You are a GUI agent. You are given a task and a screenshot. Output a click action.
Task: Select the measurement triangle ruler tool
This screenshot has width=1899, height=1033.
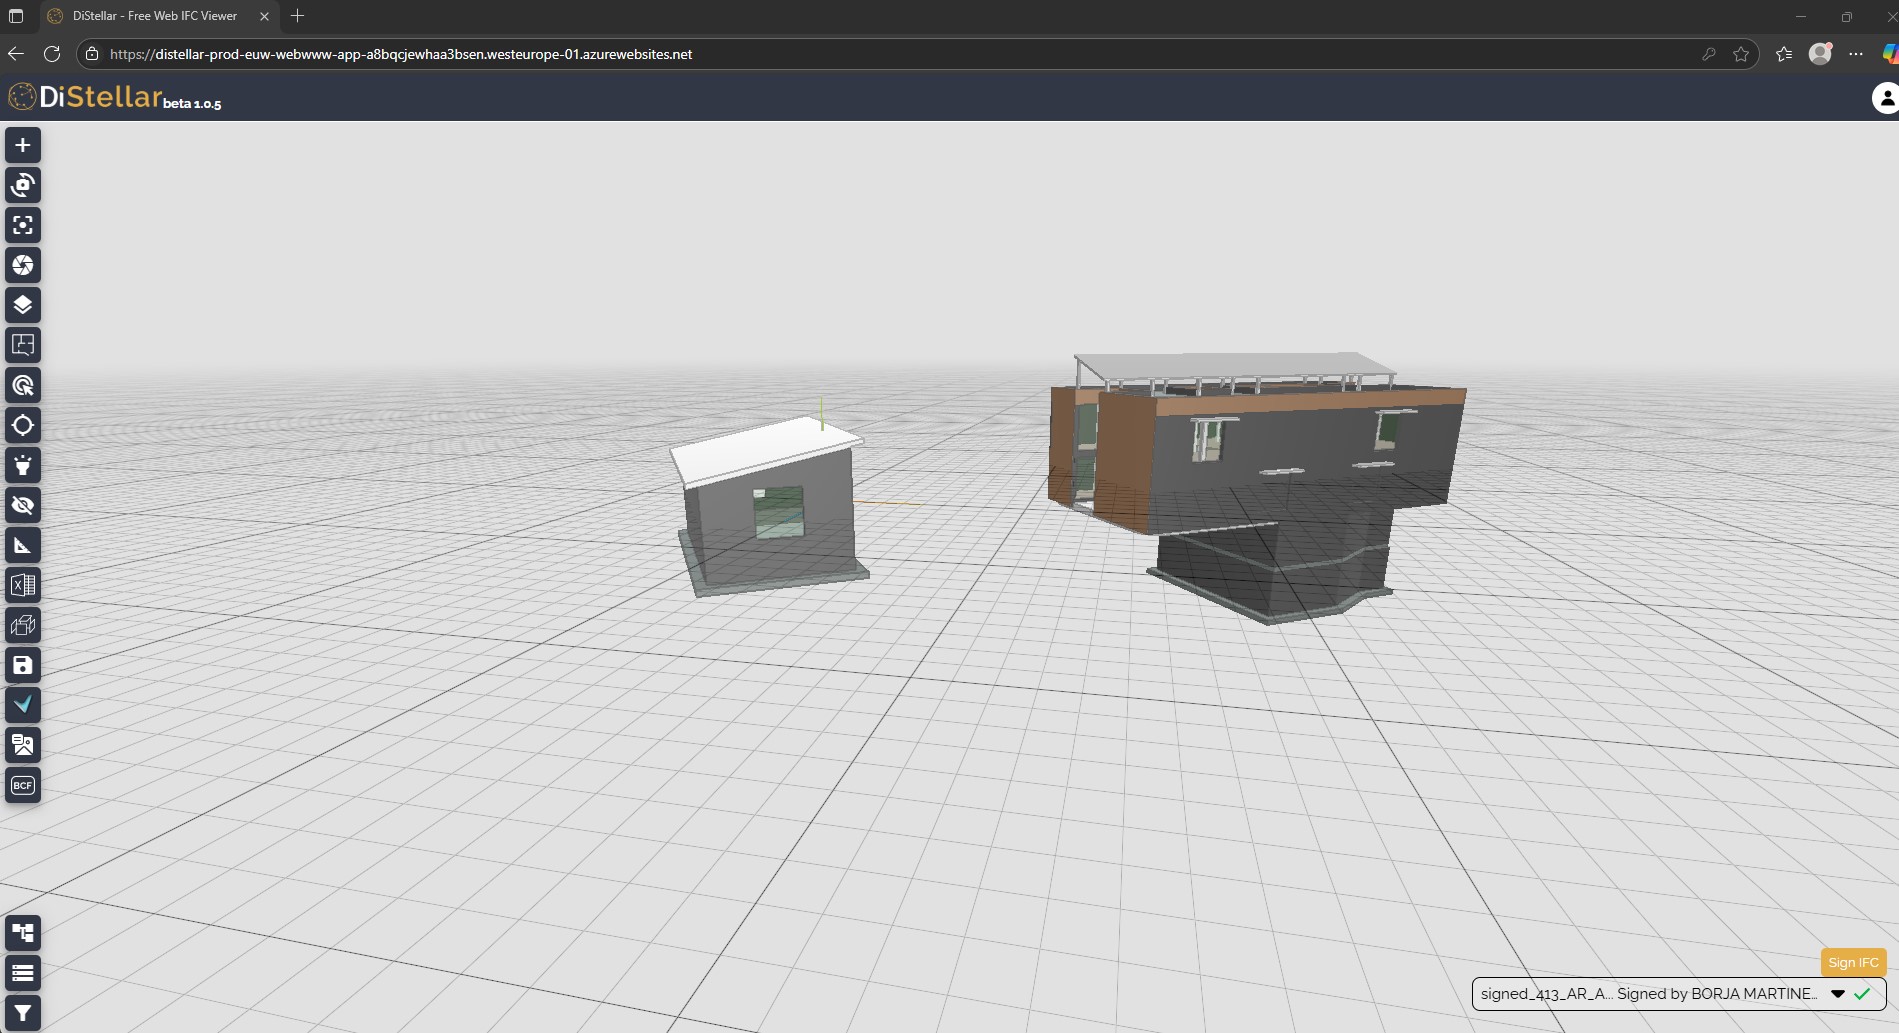(x=23, y=545)
